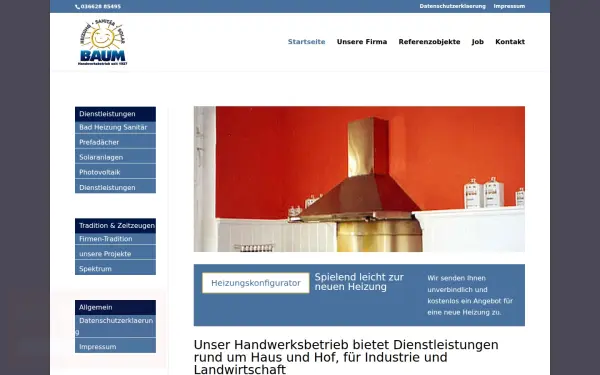
Task: Click the Heizungskonfigurator button
Action: [x=256, y=283]
